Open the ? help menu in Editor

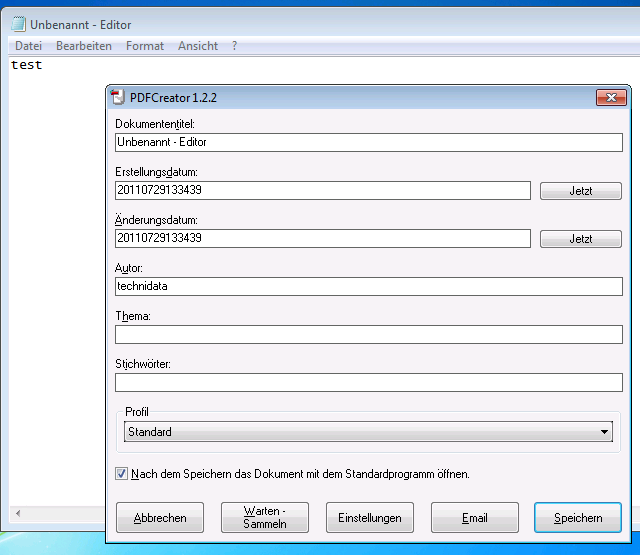pos(234,46)
